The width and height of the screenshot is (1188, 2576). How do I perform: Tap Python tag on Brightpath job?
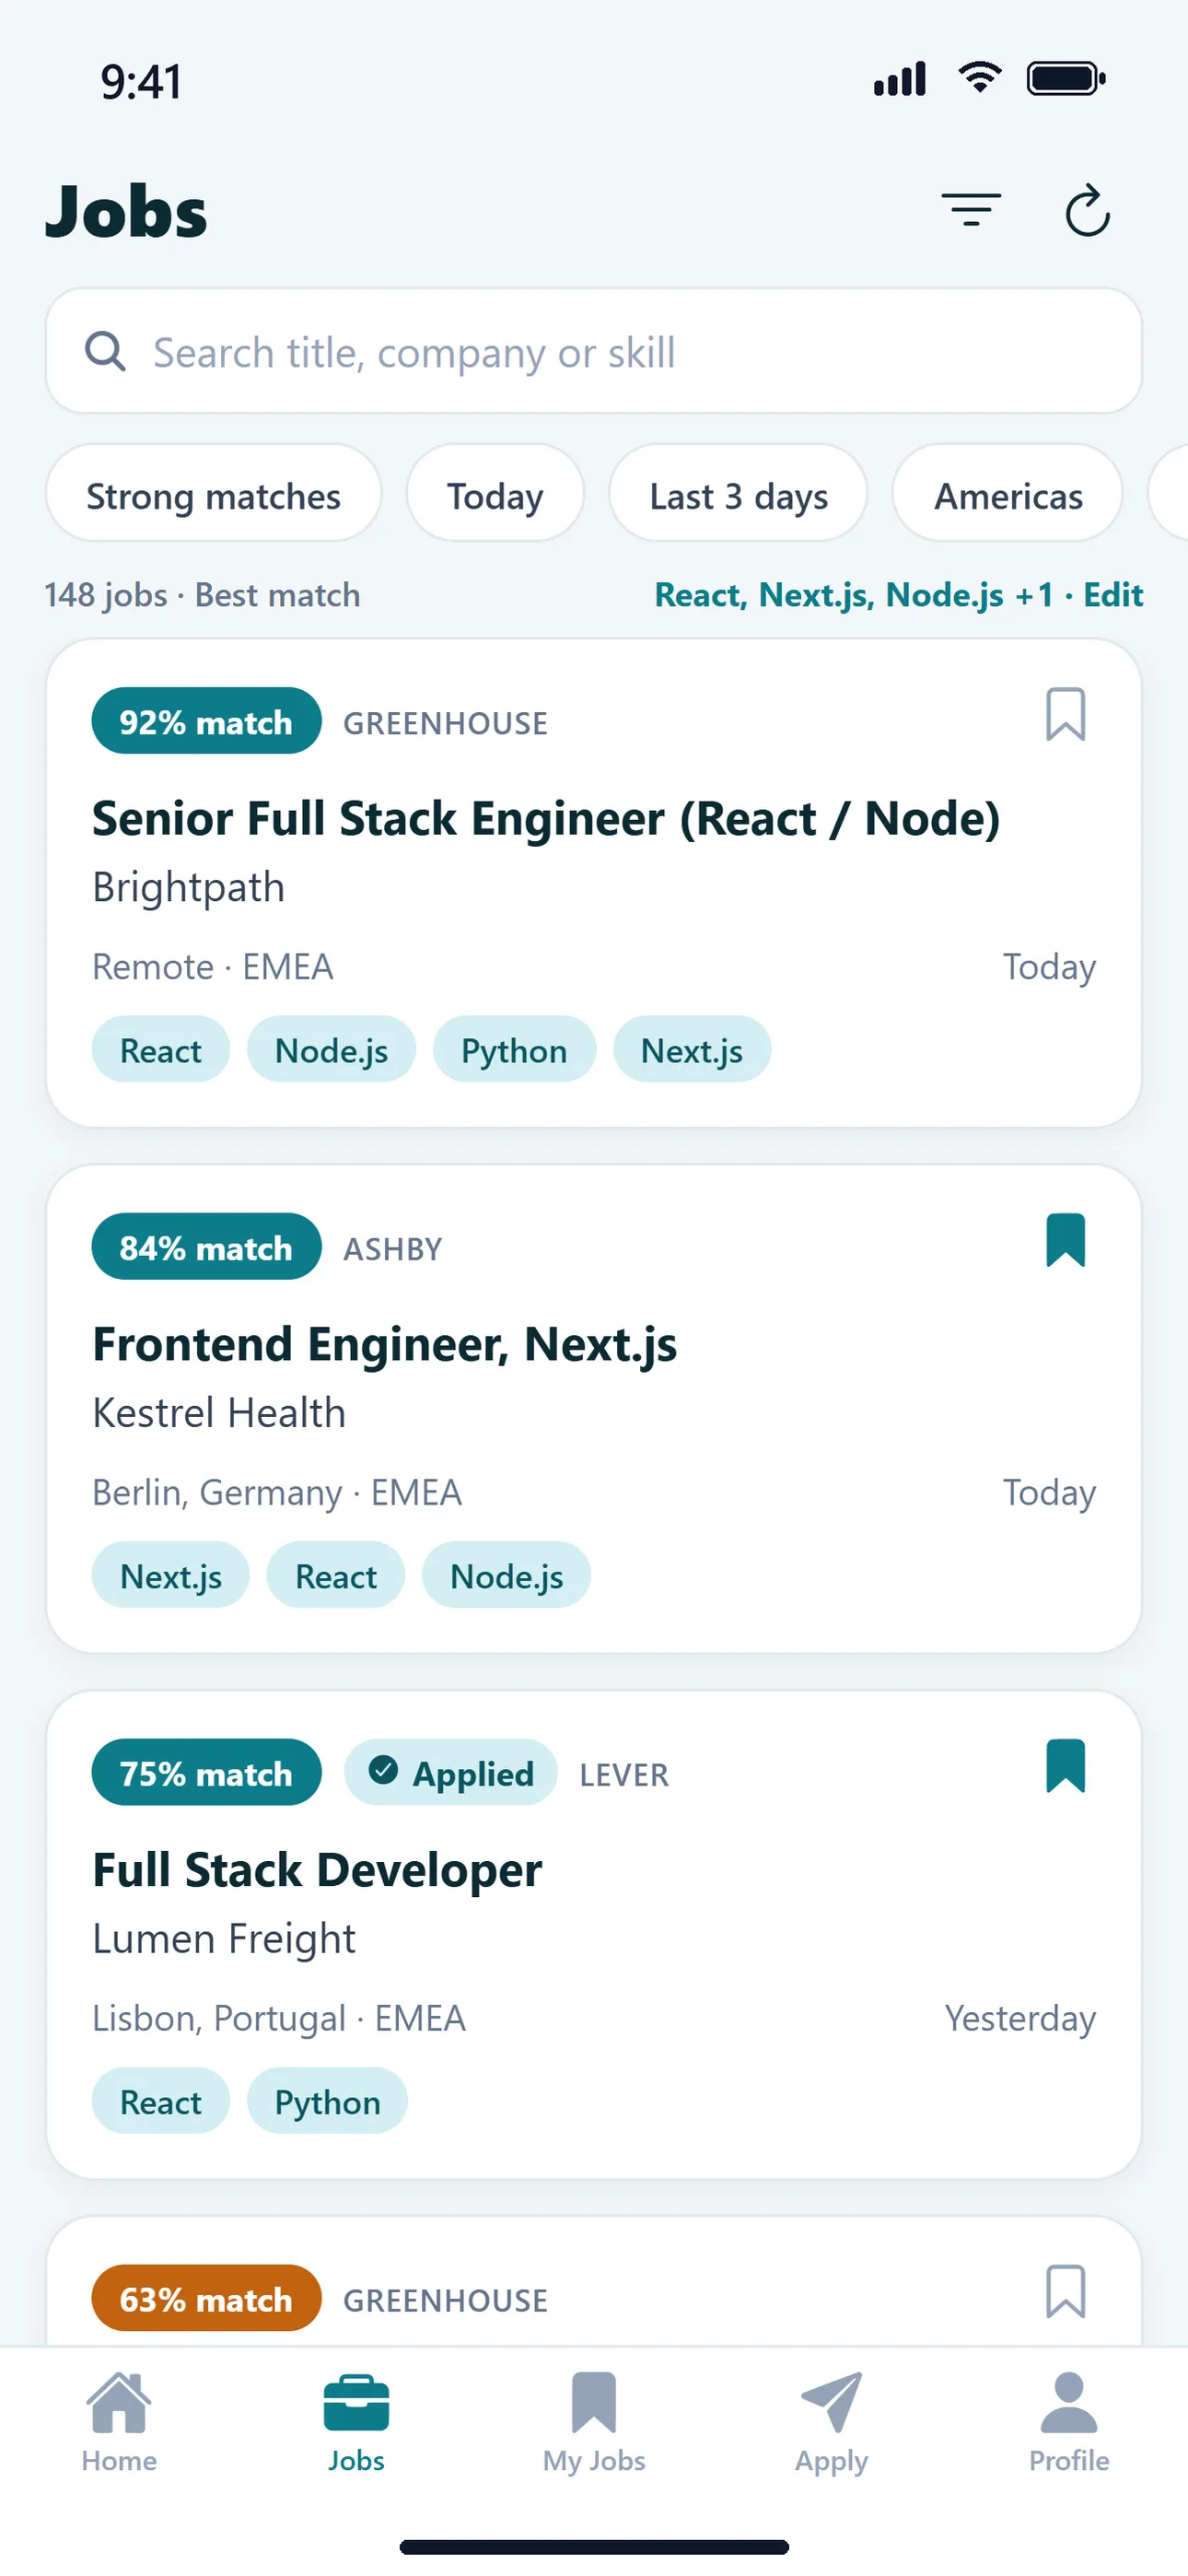[514, 1050]
